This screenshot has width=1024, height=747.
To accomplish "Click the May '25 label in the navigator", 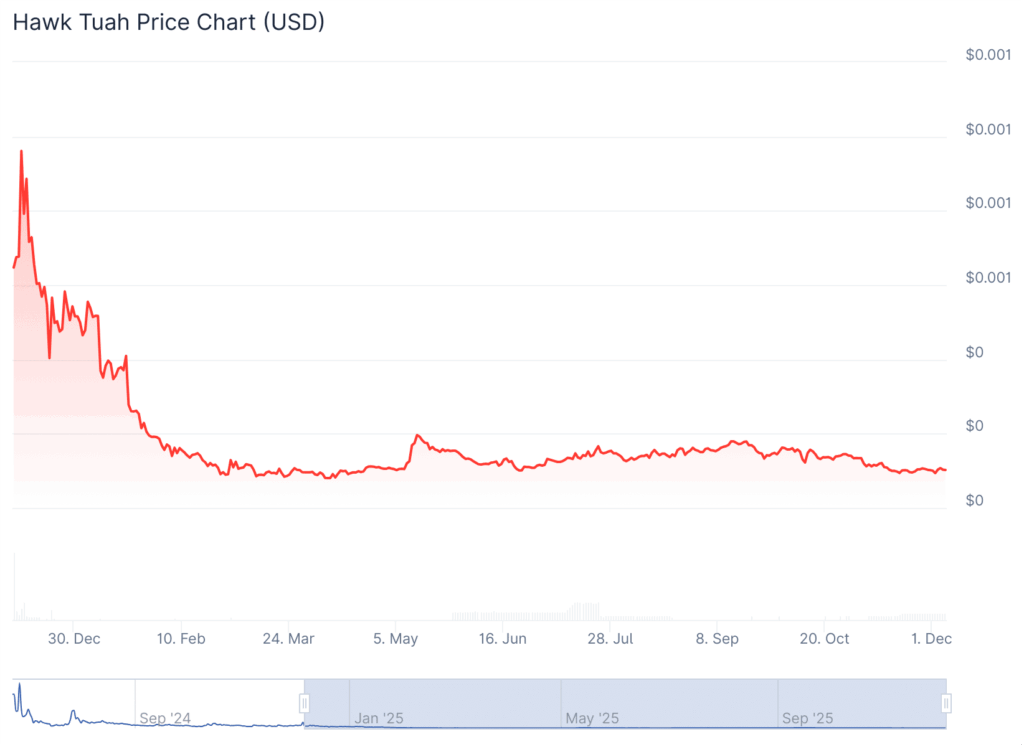I will coord(593,718).
